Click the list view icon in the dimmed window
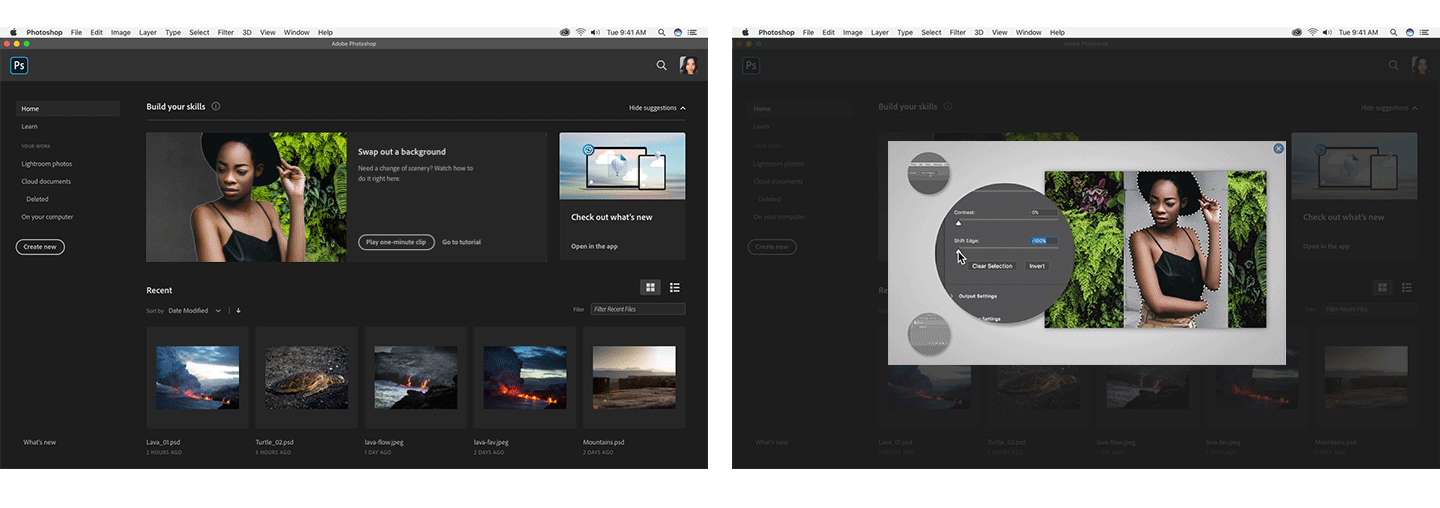This screenshot has height=508, width=1440. tap(1407, 288)
